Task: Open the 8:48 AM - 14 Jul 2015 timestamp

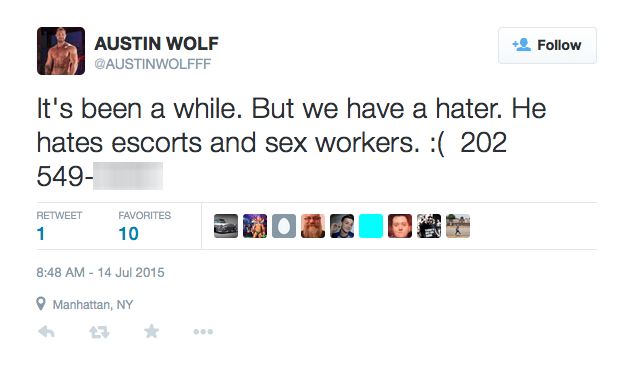Action: 100,273
